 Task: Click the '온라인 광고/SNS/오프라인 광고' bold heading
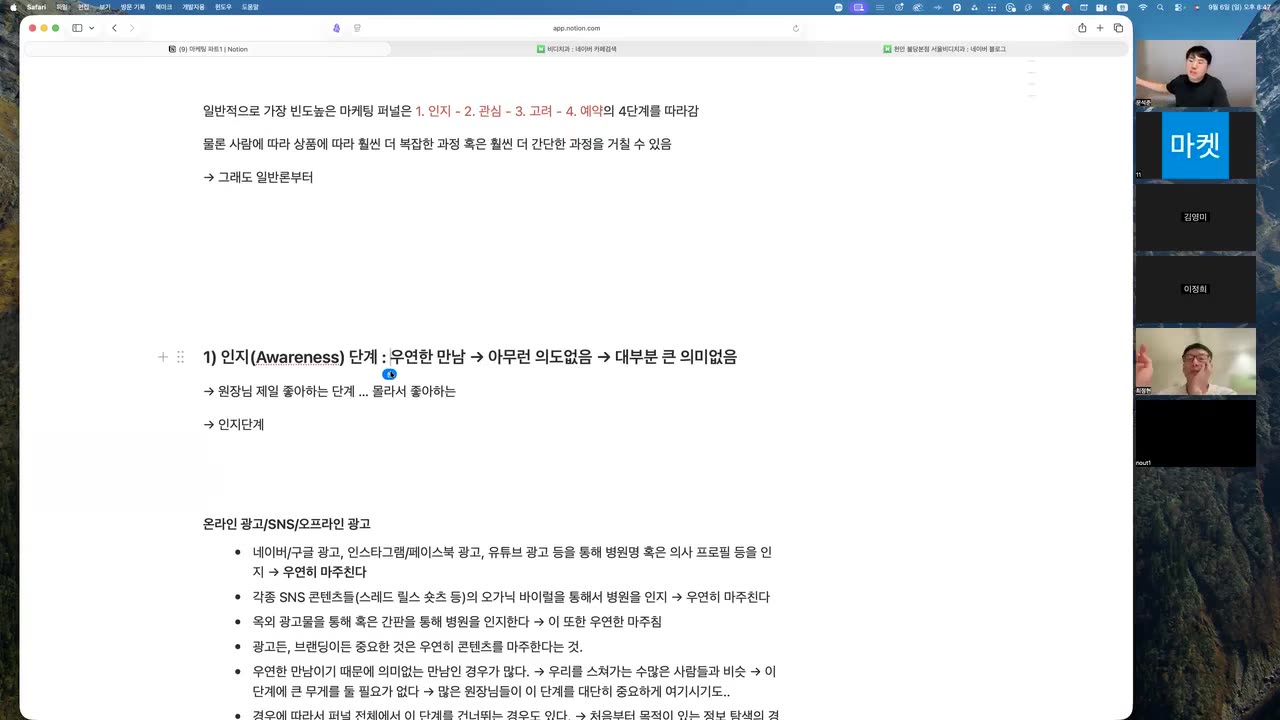click(x=287, y=524)
